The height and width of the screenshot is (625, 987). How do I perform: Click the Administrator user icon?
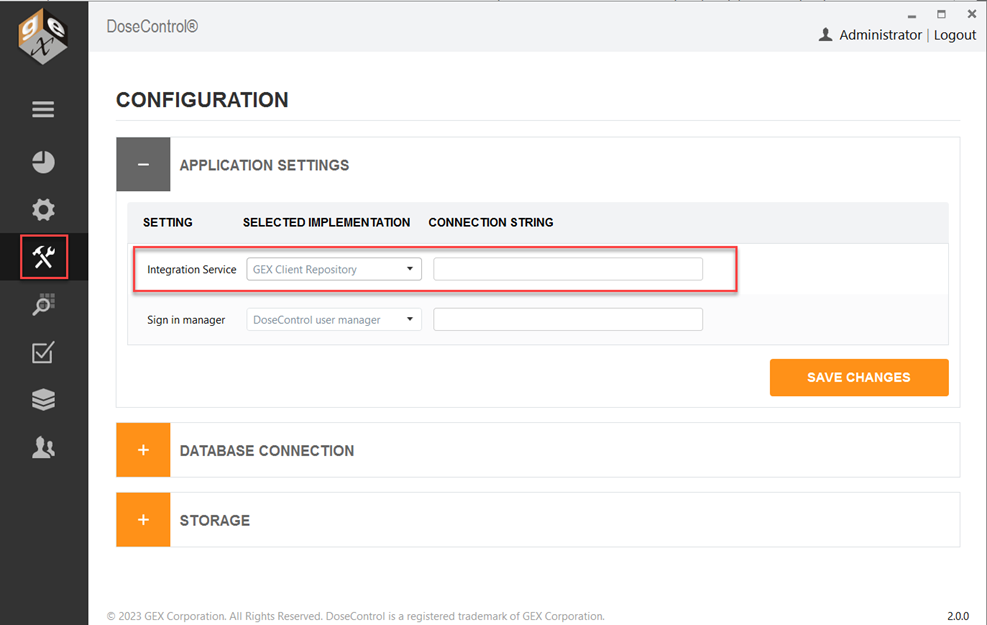(825, 35)
